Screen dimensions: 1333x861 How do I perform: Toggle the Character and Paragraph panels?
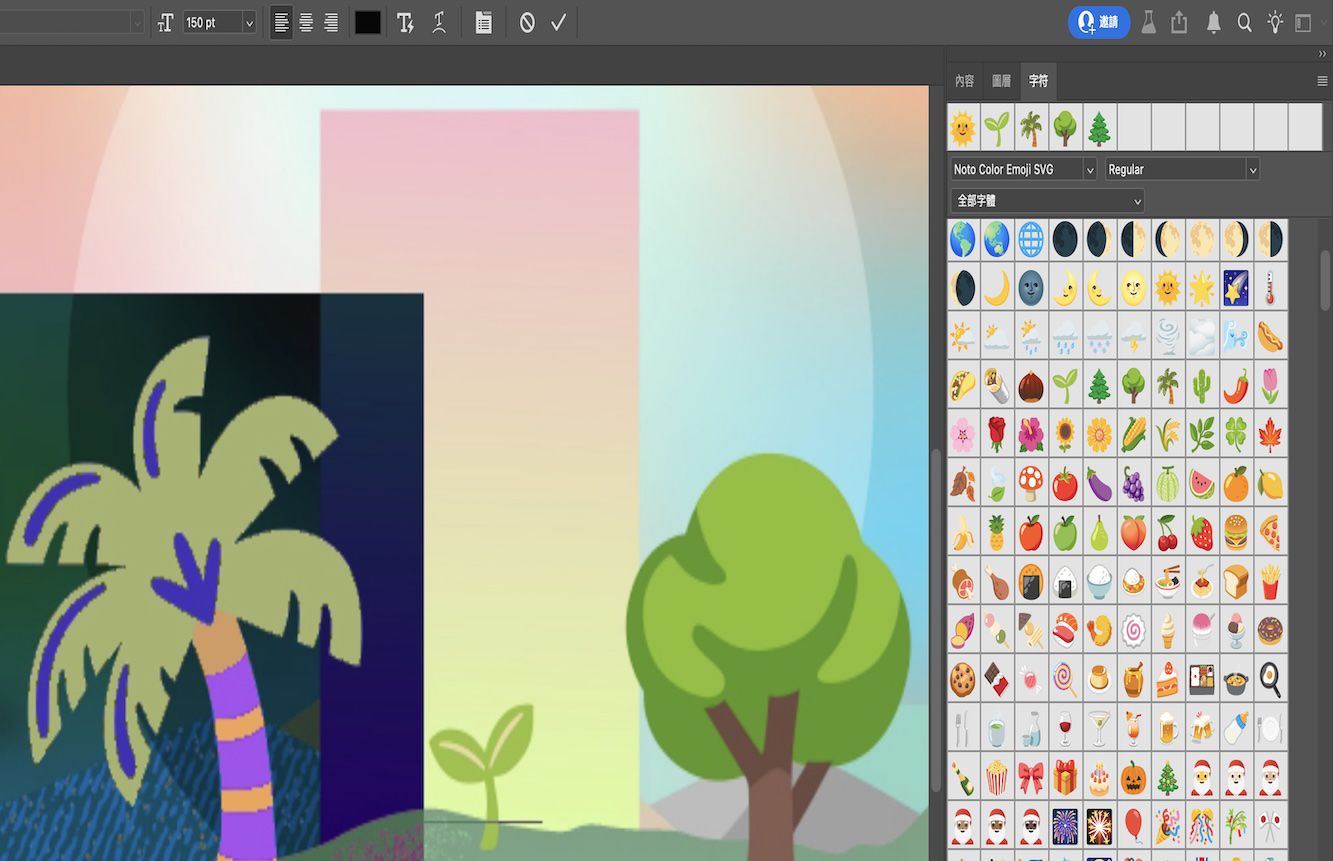483,22
